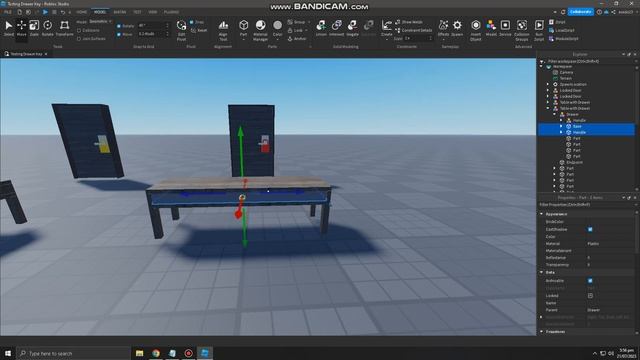
Task: Choose the Rotate tool
Action: click(48, 28)
